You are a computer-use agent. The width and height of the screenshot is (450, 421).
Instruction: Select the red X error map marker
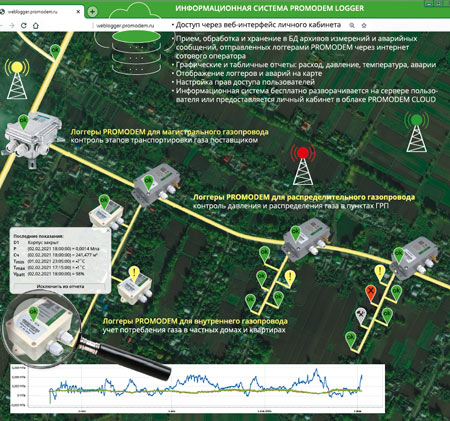pyautogui.click(x=370, y=293)
